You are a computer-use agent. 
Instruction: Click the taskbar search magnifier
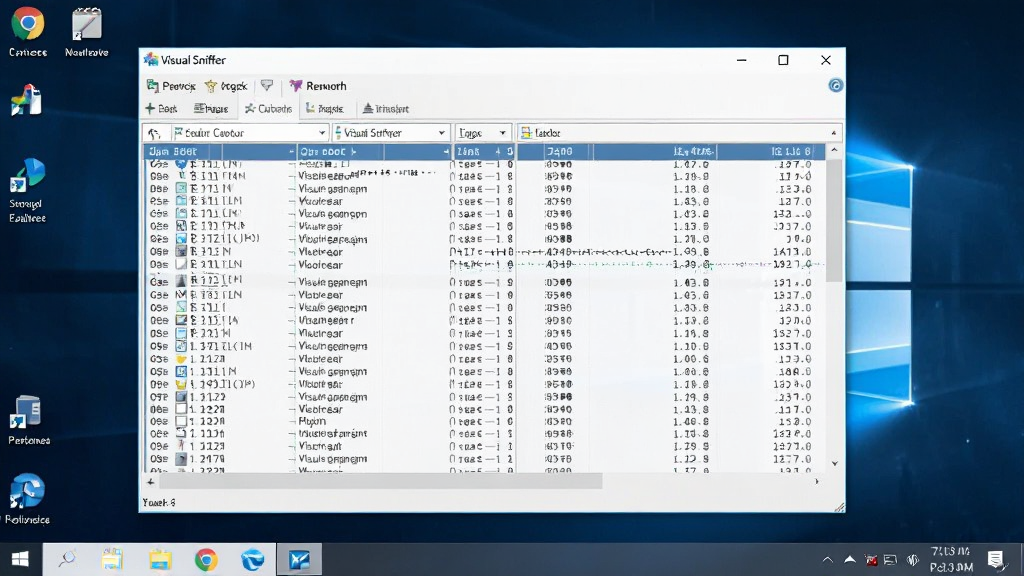[67, 560]
